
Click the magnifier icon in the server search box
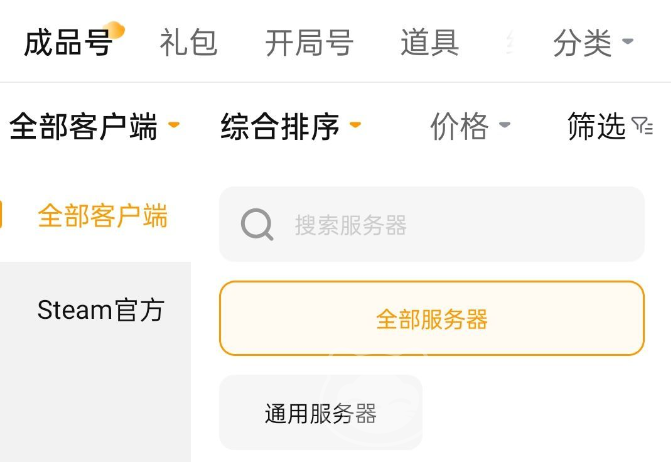[x=257, y=225]
